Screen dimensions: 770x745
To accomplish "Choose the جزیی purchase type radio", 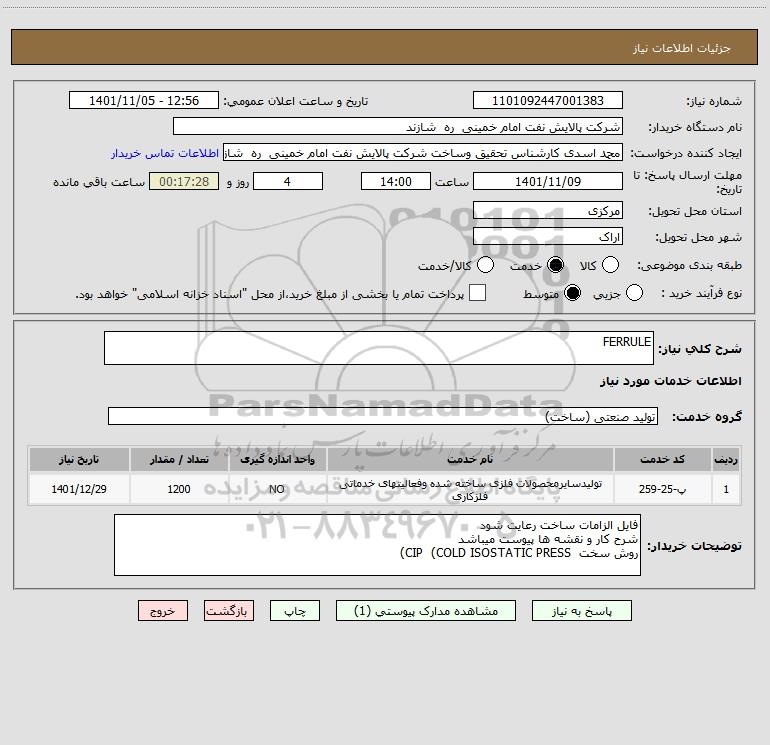I will pyautogui.click(x=634, y=293).
